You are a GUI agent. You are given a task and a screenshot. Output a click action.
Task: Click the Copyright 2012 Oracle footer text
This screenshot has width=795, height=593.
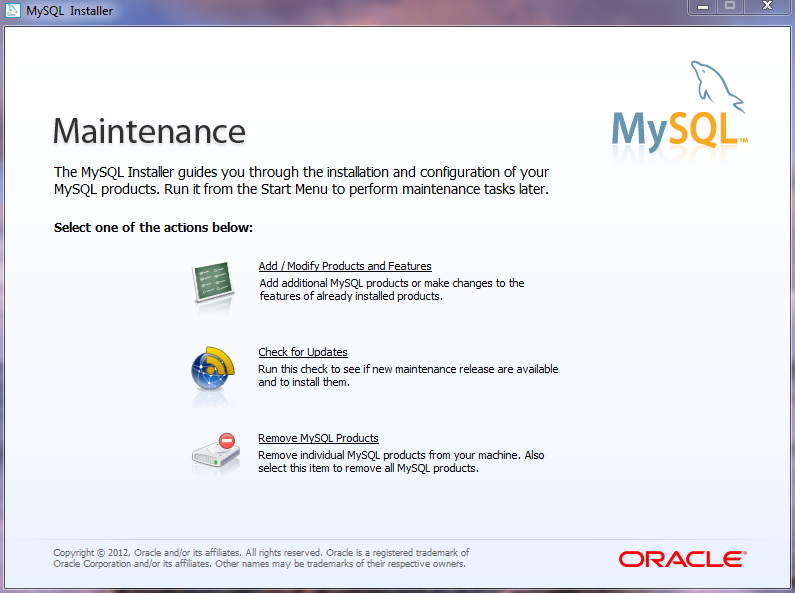261,558
